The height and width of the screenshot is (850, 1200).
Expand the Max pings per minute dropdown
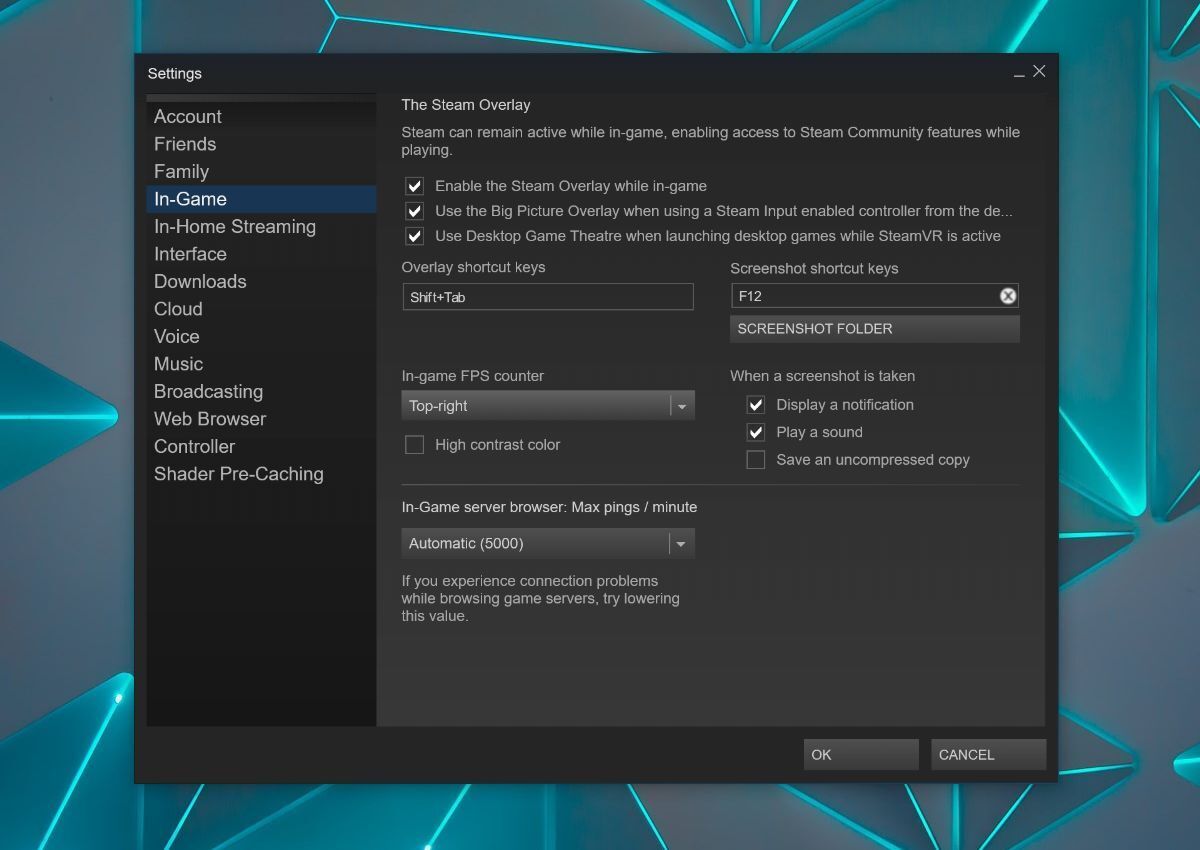[x=547, y=544]
